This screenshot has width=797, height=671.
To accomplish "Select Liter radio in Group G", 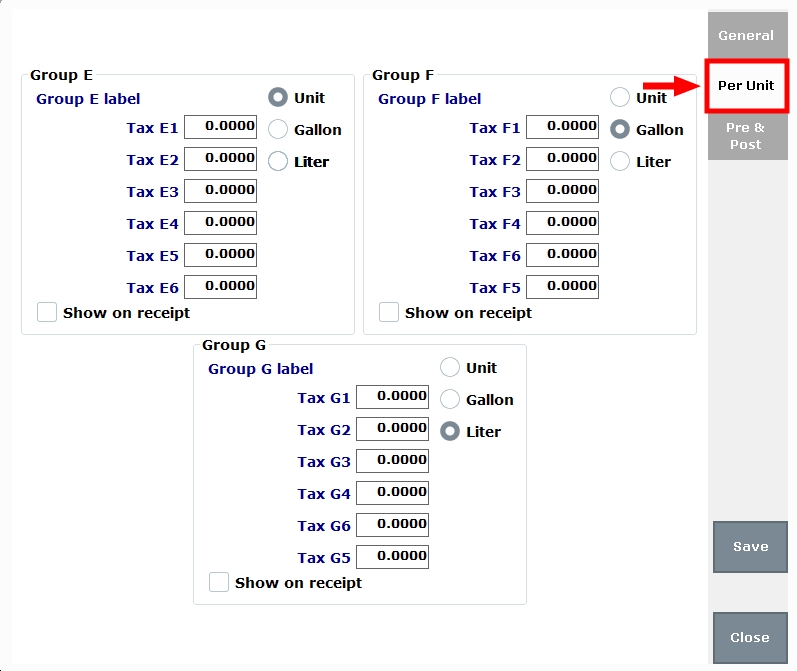I will coord(450,431).
